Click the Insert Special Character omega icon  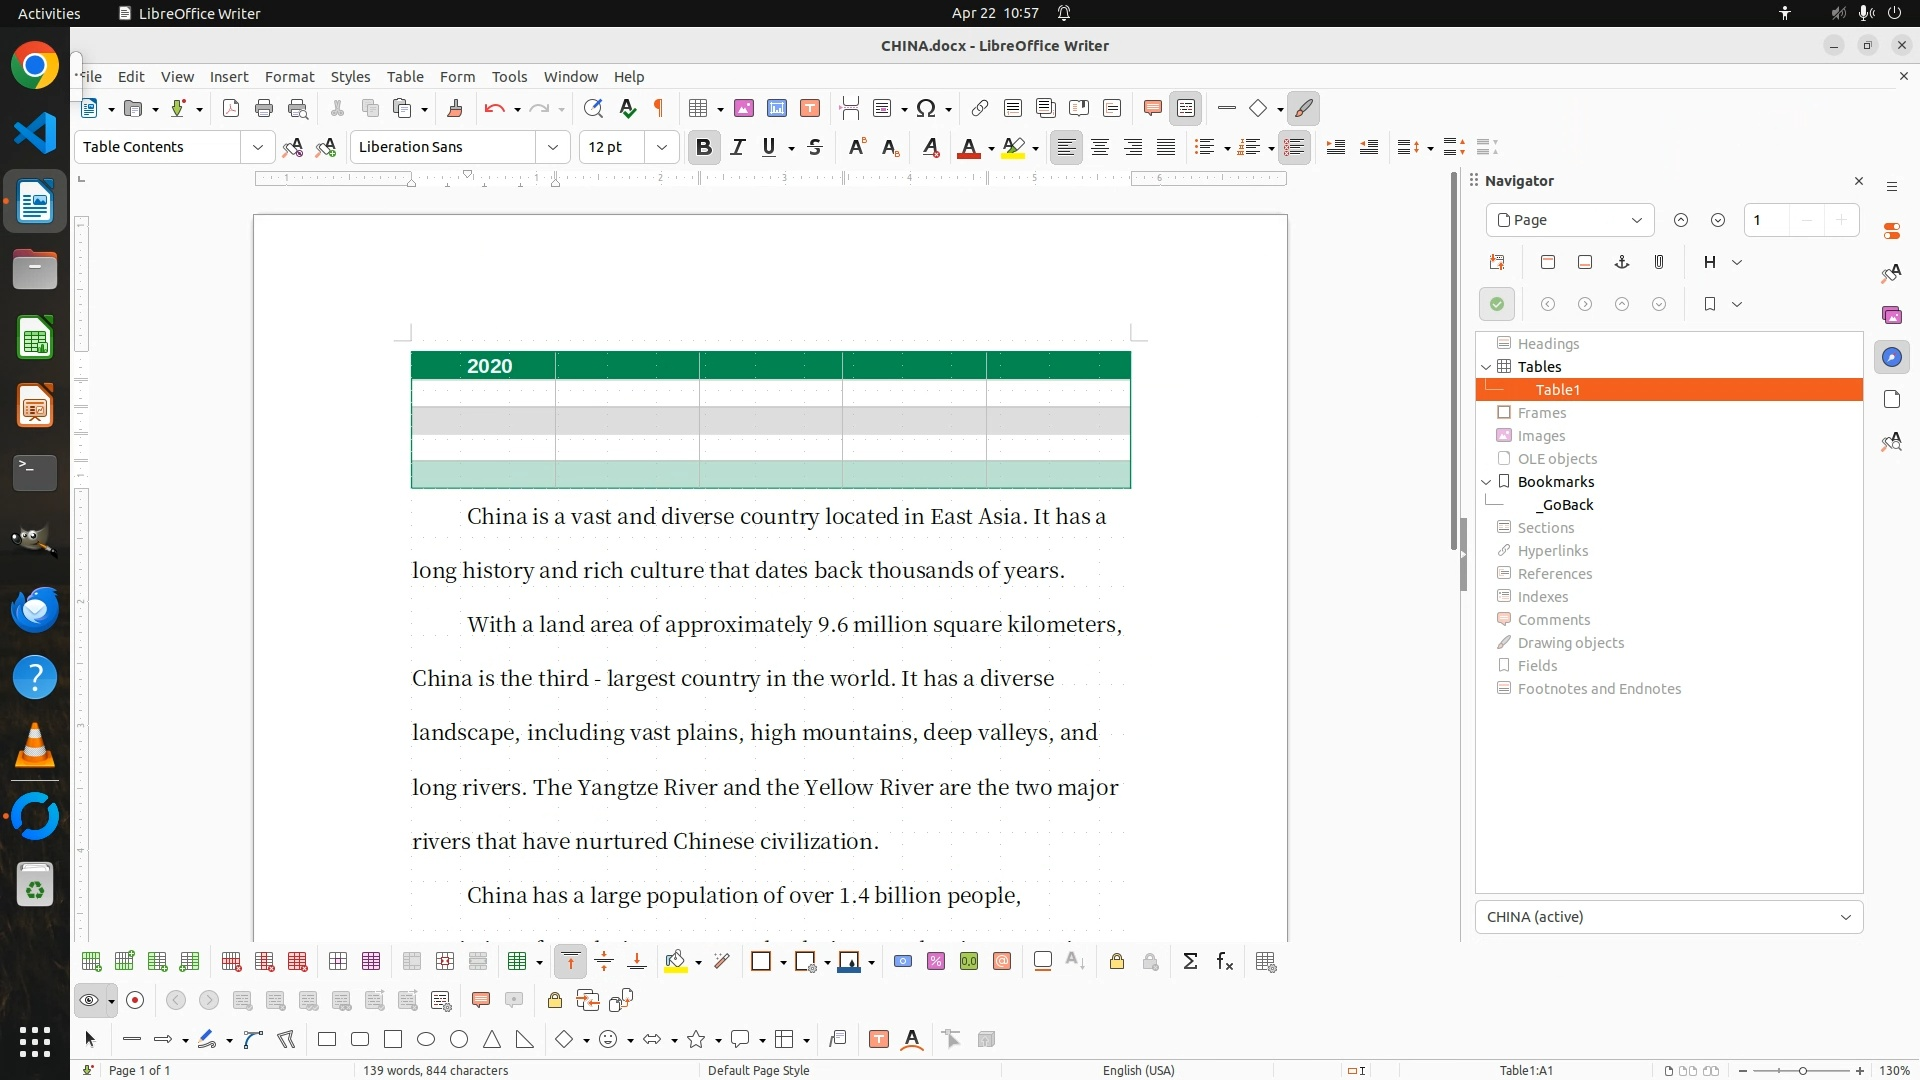point(926,109)
